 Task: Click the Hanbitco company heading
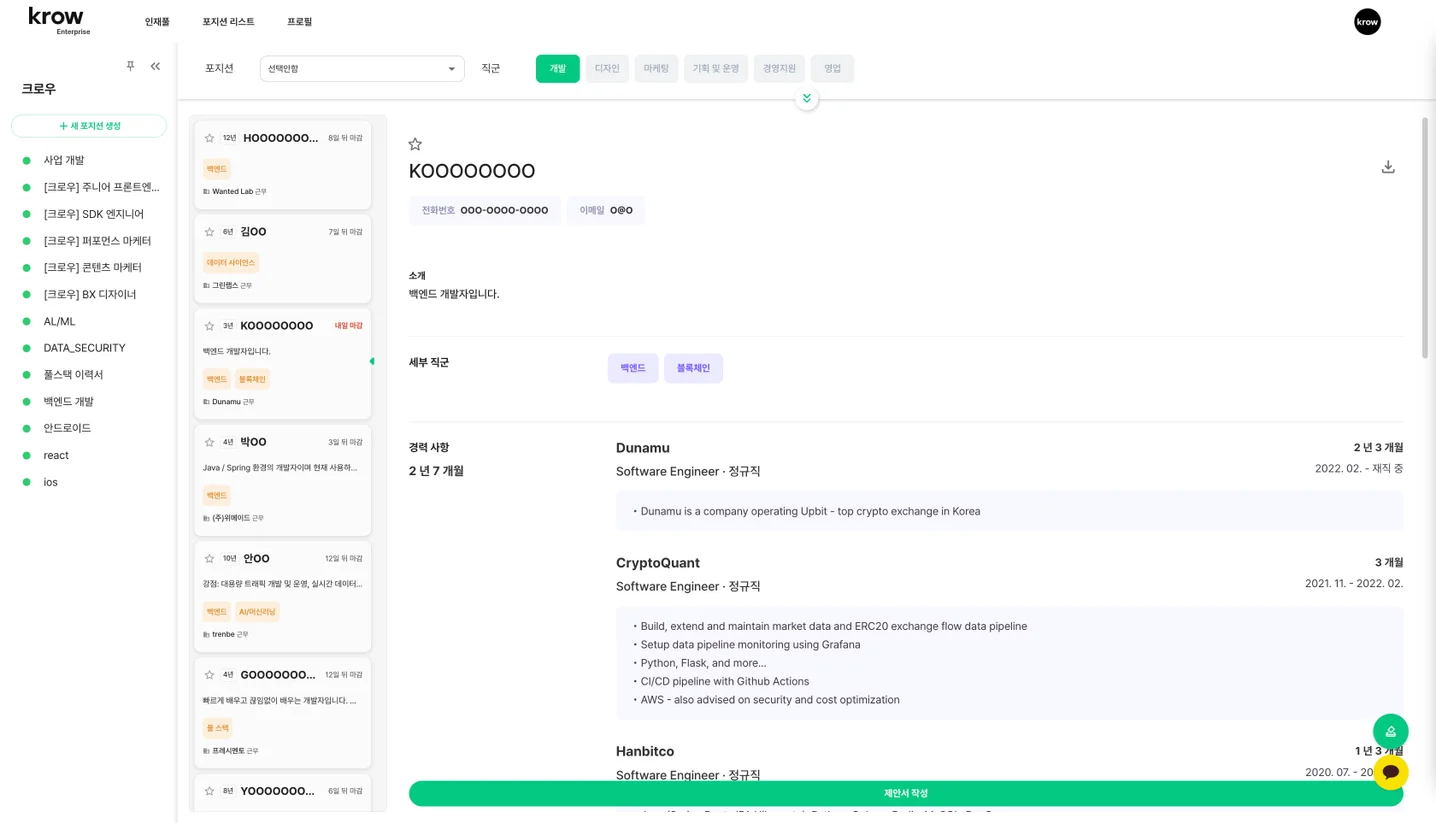click(x=645, y=751)
